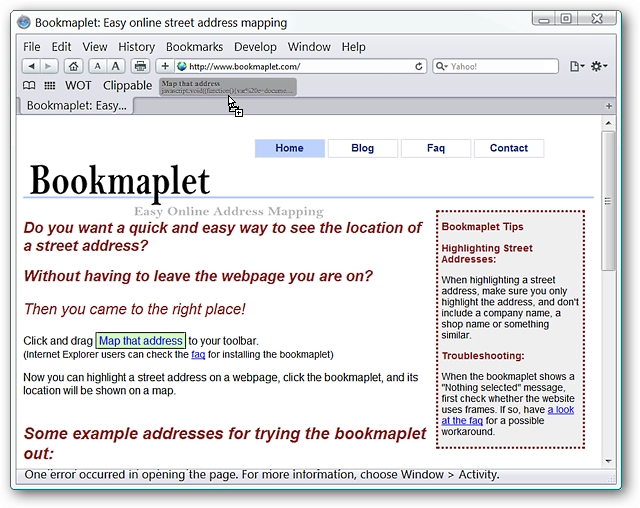Screen dimensions: 640x508
Task: Open the Help menu
Action: [353, 47]
